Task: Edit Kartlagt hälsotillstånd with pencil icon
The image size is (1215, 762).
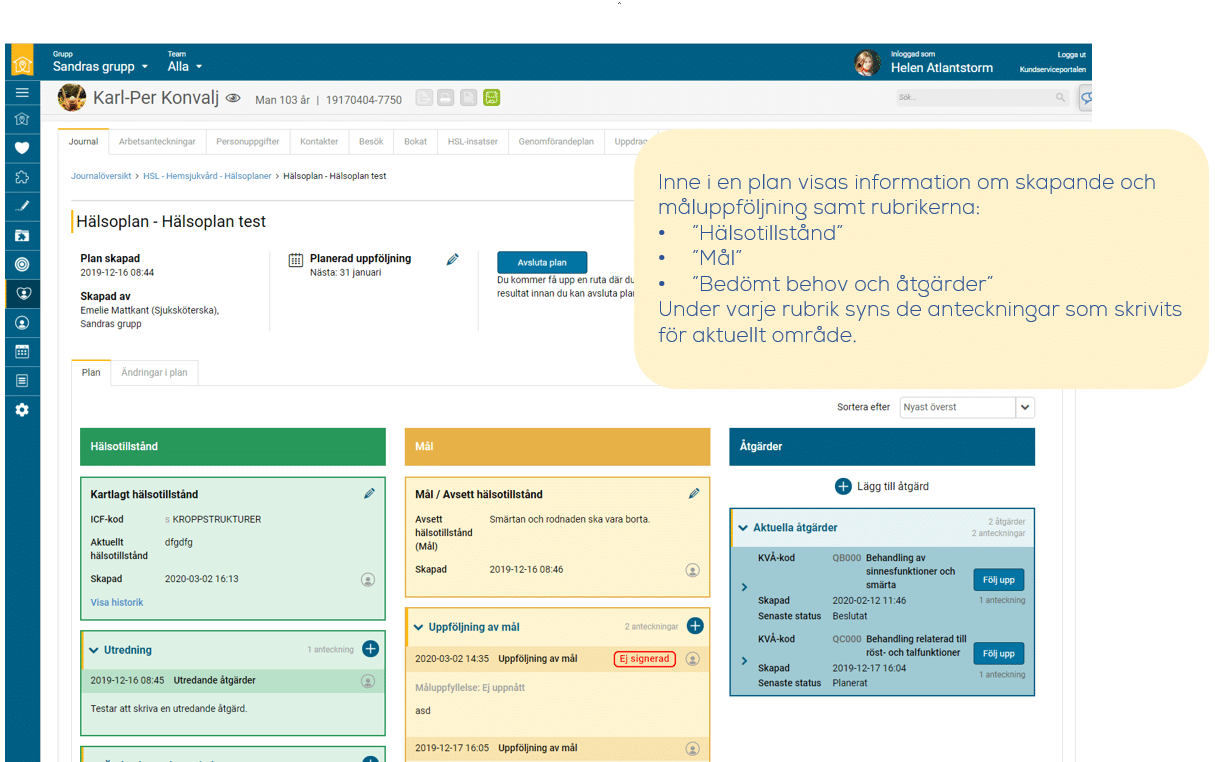Action: coord(369,493)
